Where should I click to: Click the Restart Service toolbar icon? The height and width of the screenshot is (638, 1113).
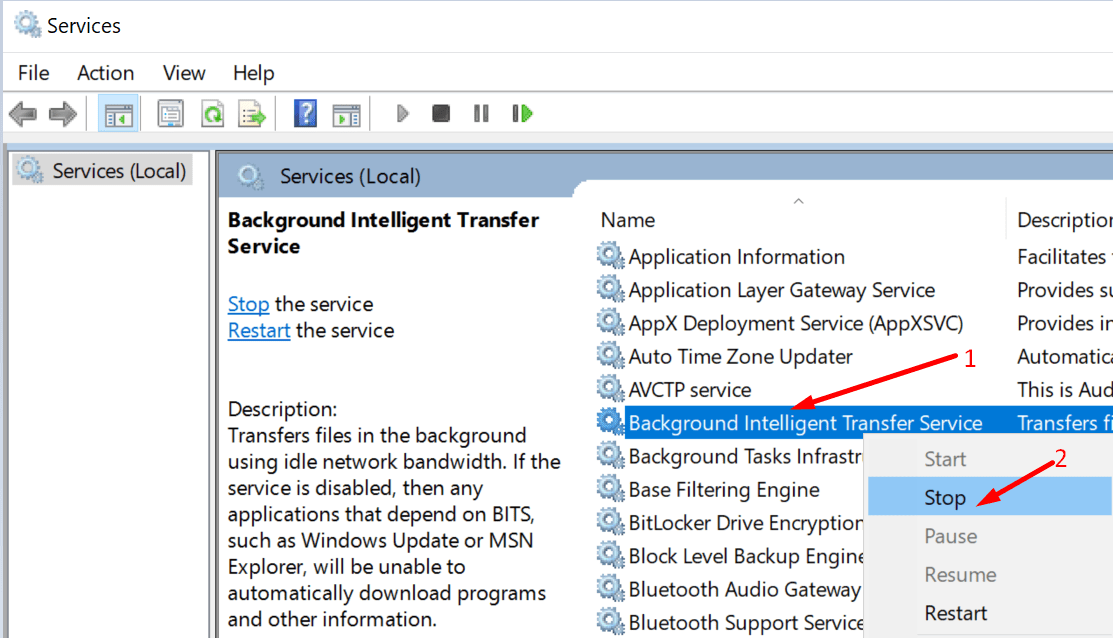click(x=522, y=114)
